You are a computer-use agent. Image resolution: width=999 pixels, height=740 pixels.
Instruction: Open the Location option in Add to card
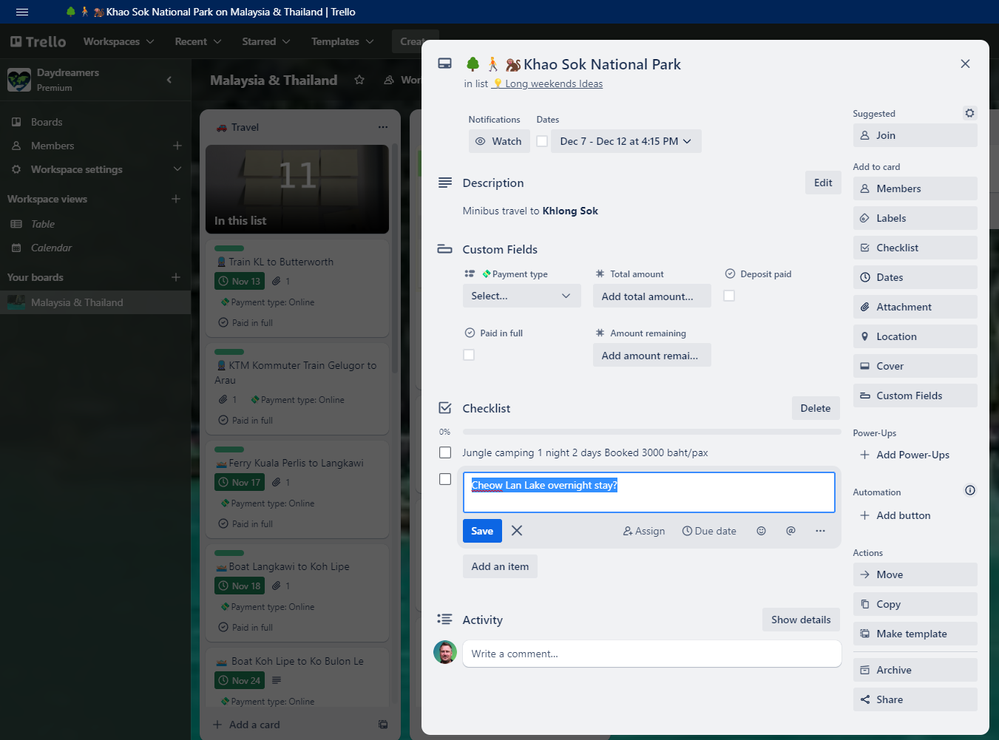click(915, 337)
